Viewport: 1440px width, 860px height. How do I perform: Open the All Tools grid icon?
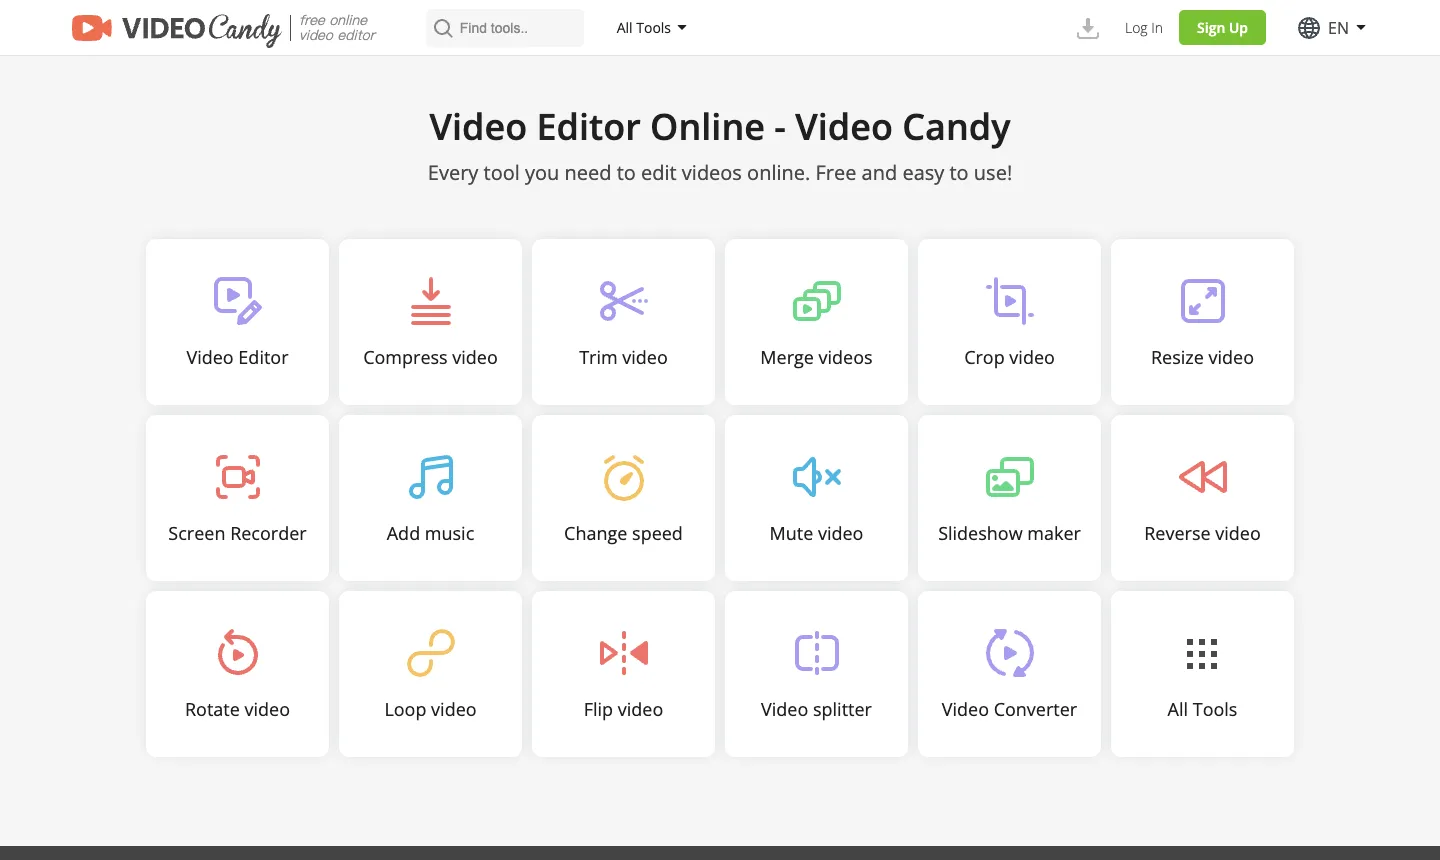pyautogui.click(x=1202, y=653)
